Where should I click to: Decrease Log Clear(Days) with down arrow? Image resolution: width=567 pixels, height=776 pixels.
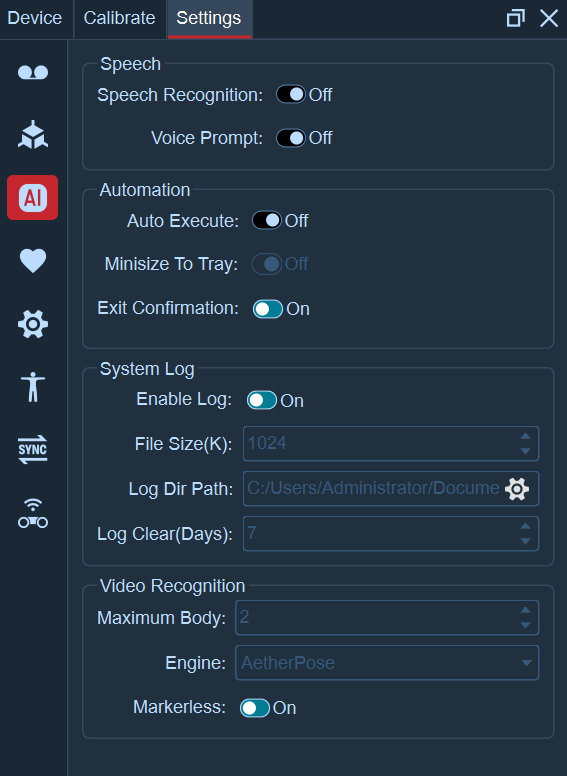(525, 541)
